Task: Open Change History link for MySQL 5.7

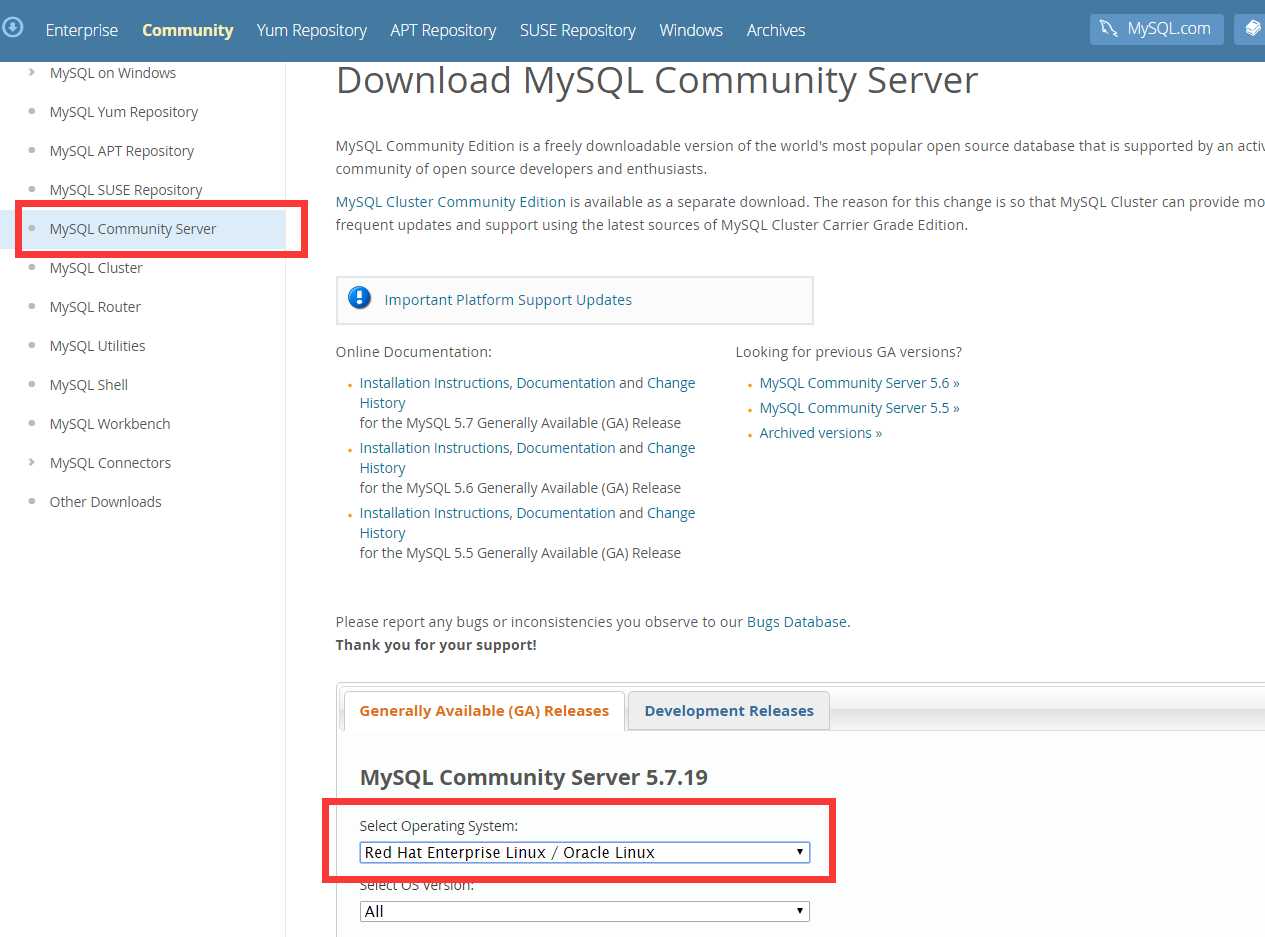Action: tap(671, 383)
